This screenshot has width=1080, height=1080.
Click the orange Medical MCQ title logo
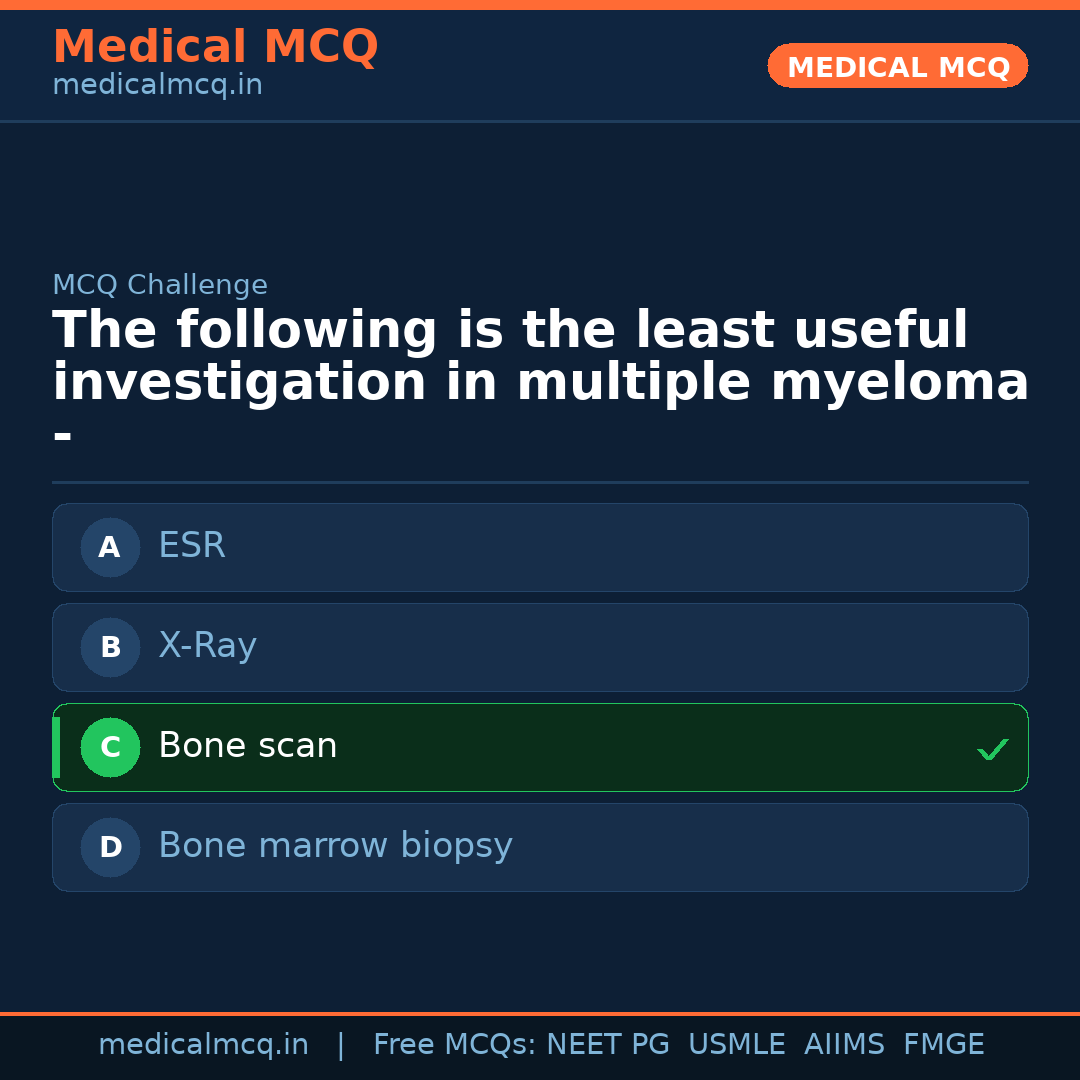(x=215, y=47)
